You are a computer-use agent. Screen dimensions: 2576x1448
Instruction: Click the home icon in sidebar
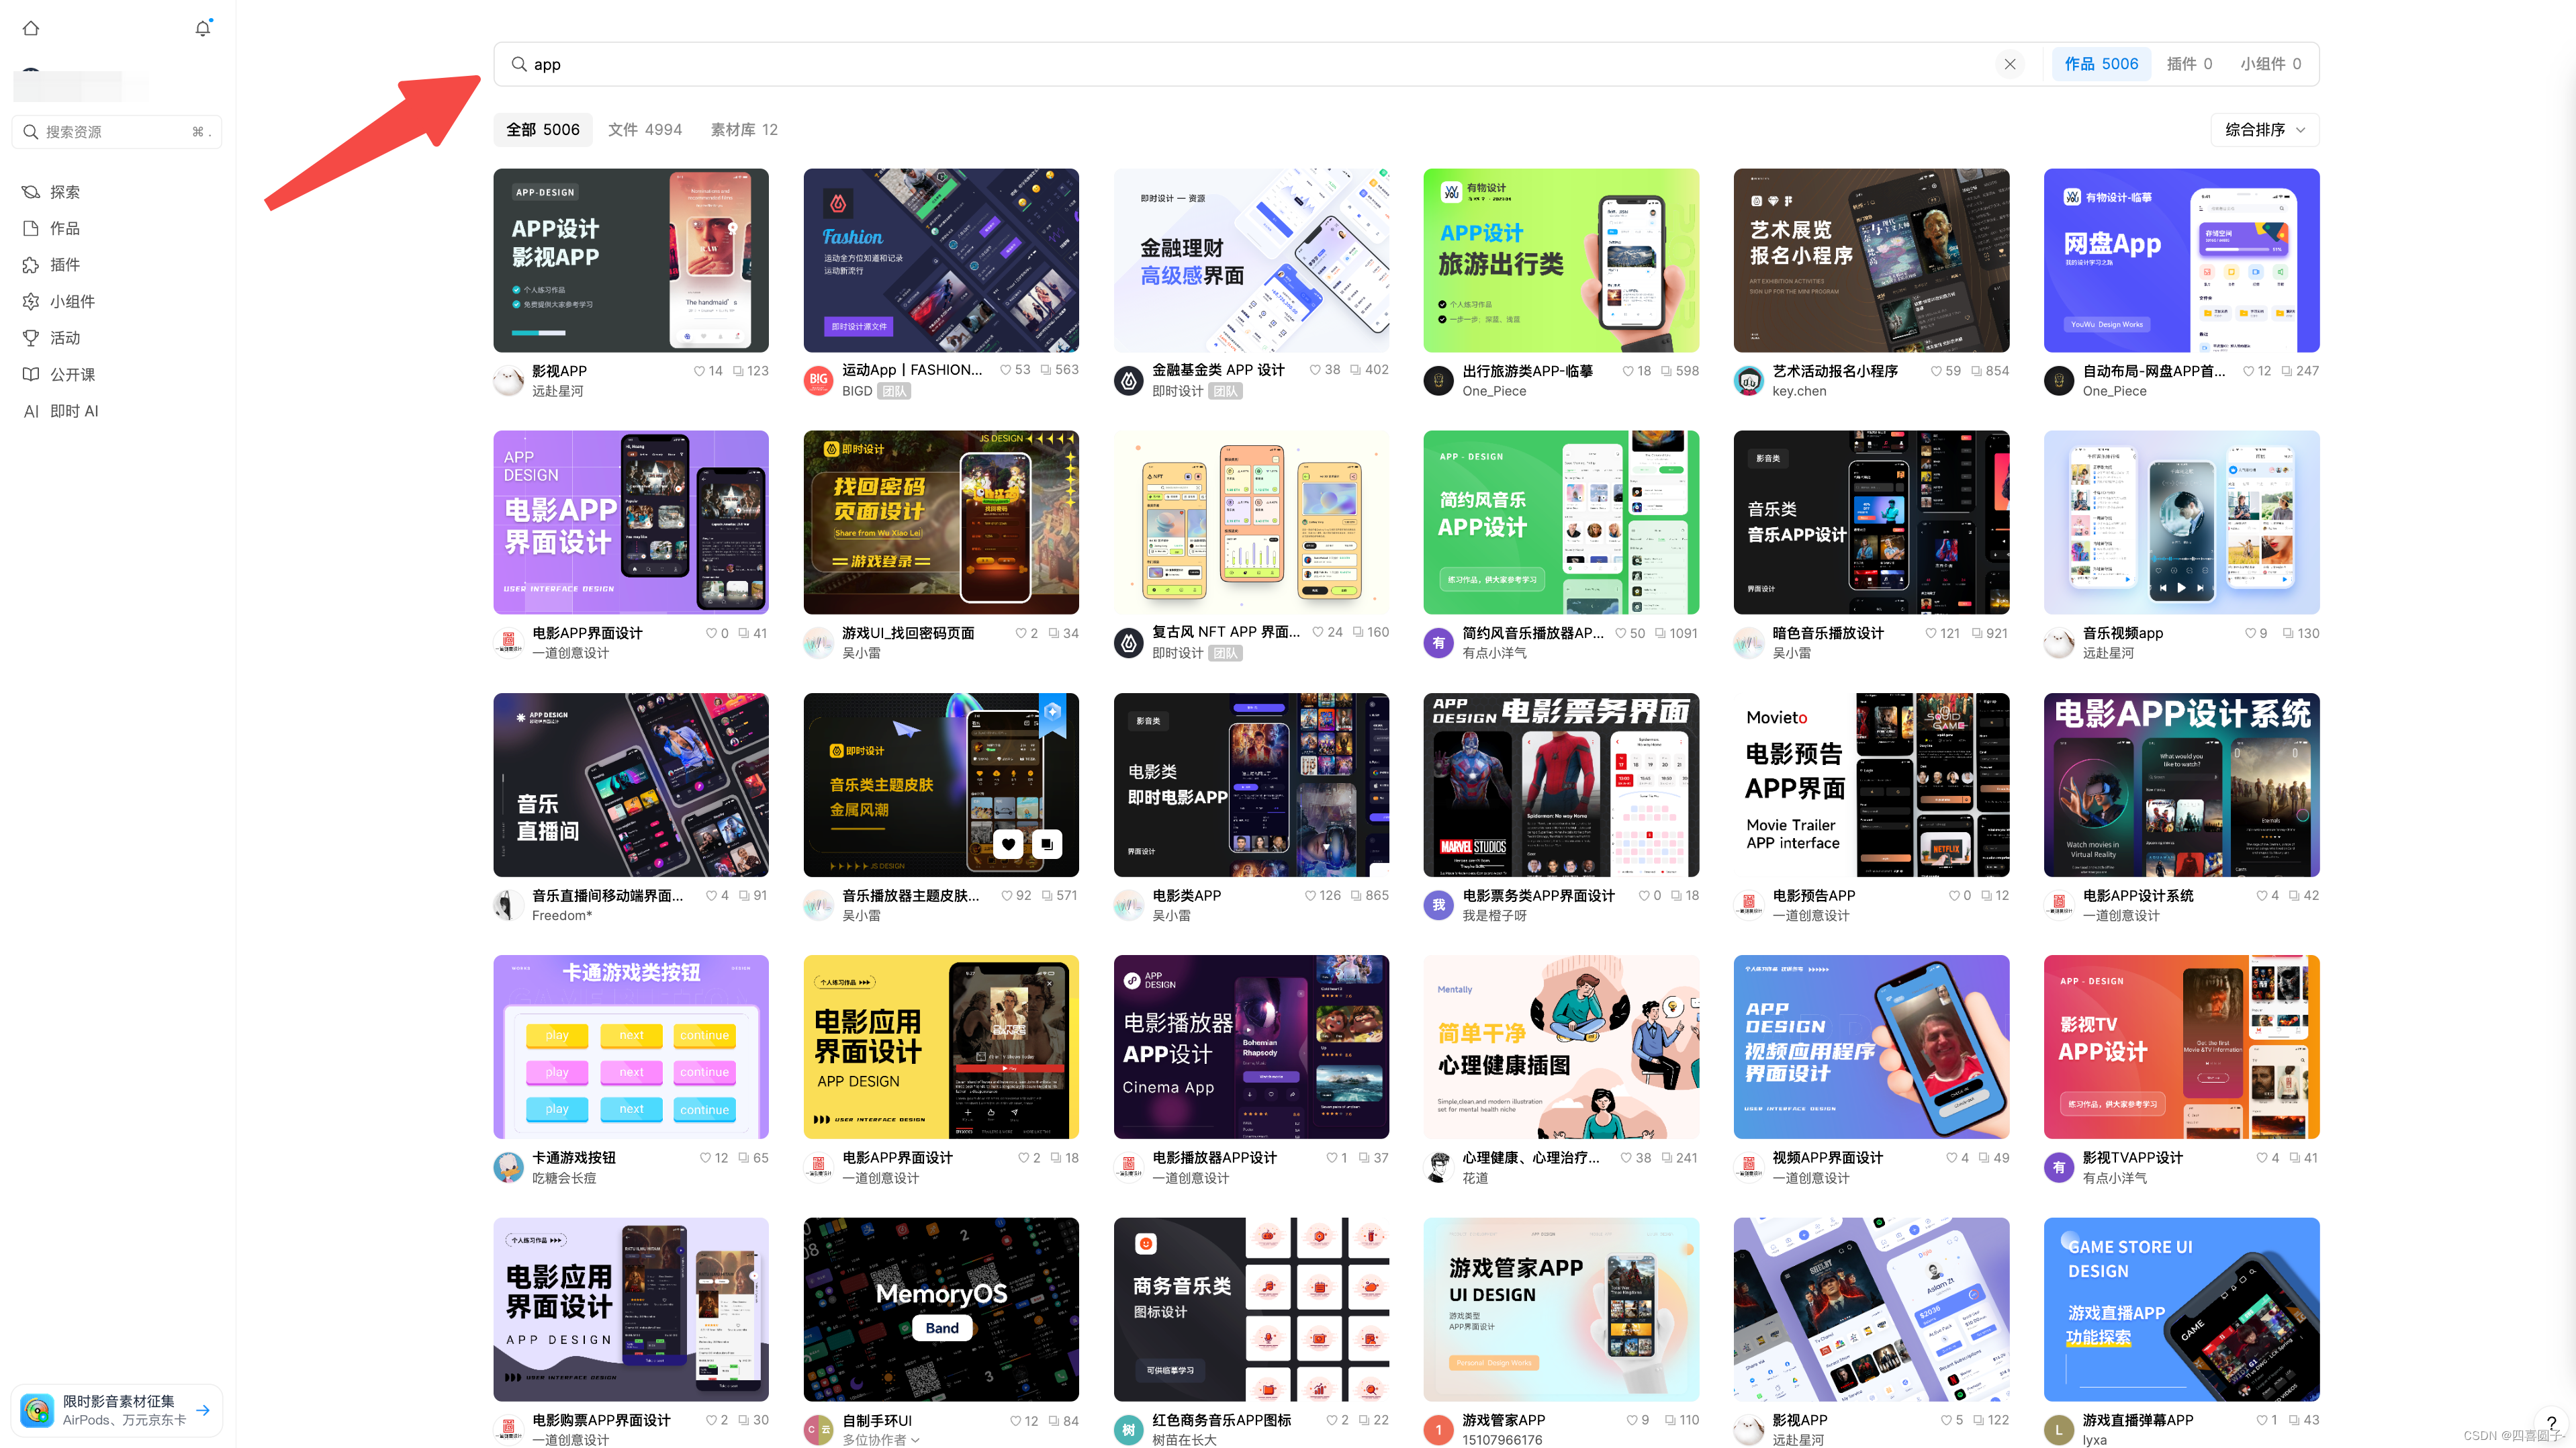(x=31, y=28)
